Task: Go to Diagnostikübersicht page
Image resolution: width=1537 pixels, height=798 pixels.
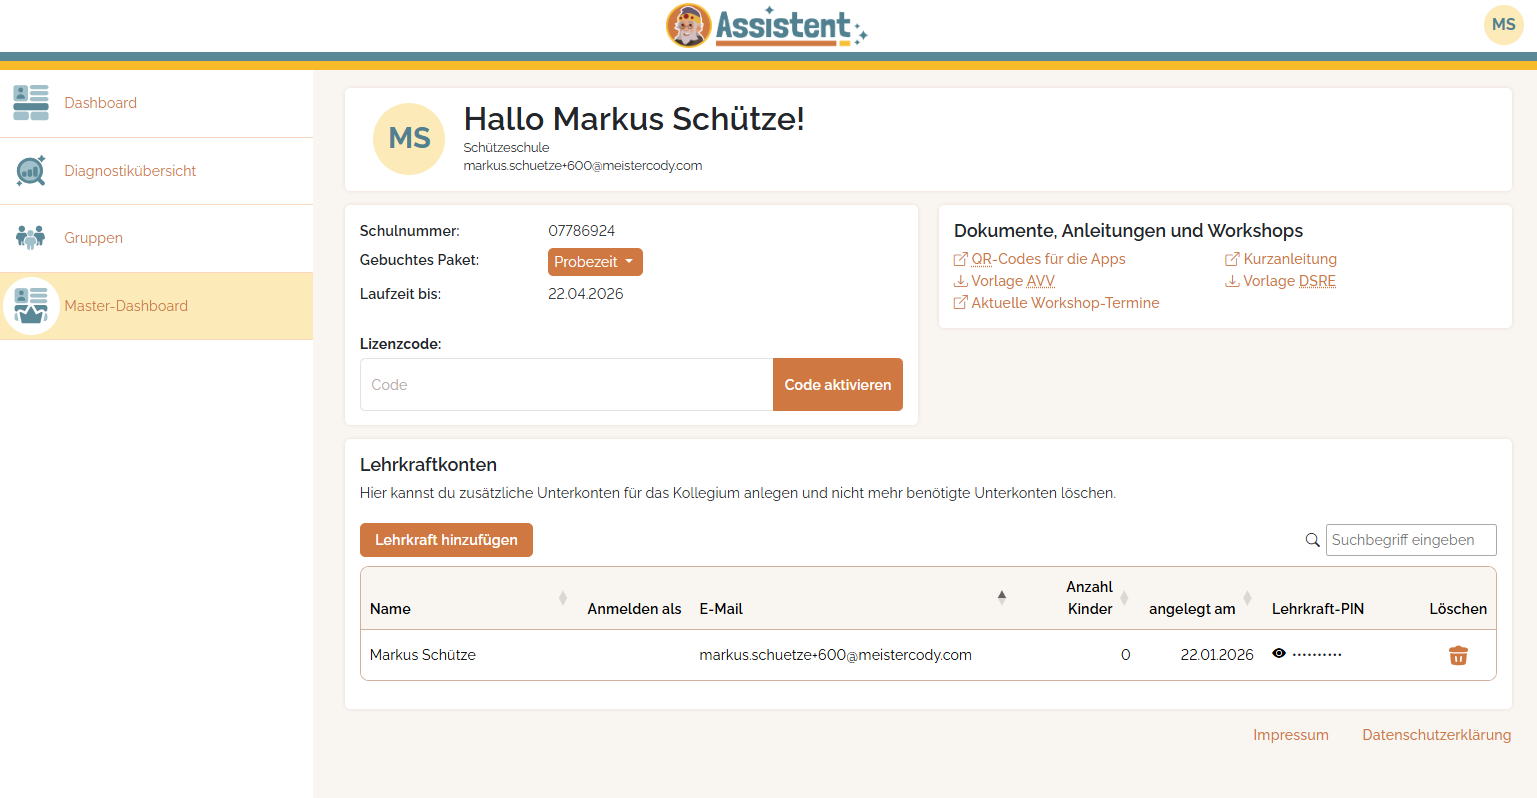Action: click(x=130, y=171)
